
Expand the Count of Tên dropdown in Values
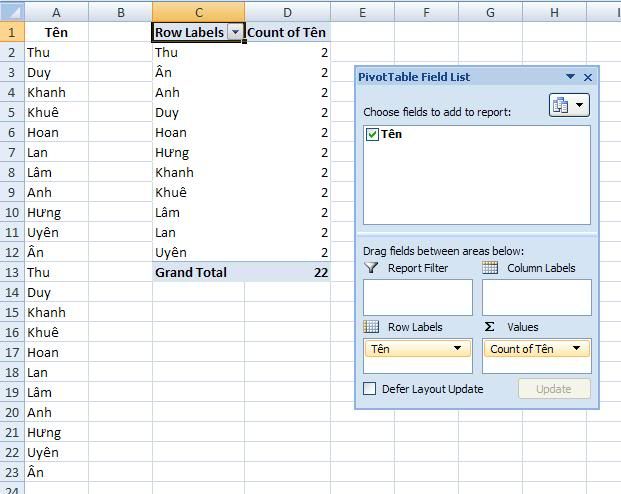click(577, 349)
